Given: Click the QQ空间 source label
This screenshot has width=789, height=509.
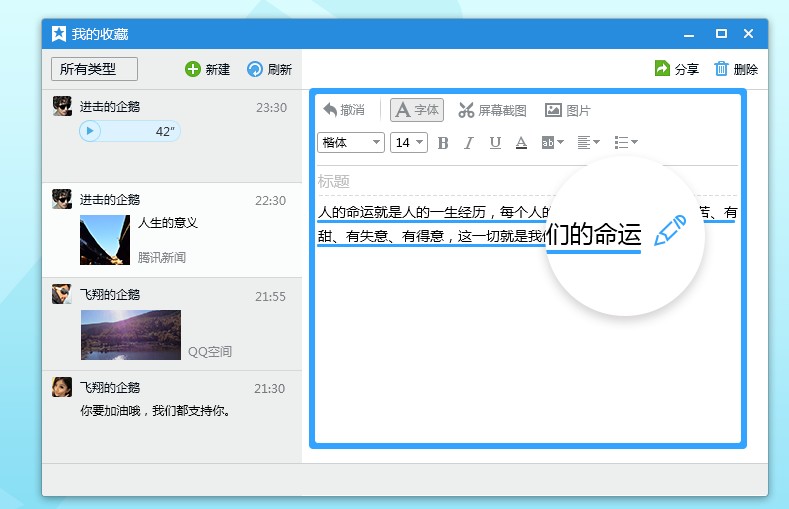Looking at the screenshot, I should pos(210,352).
